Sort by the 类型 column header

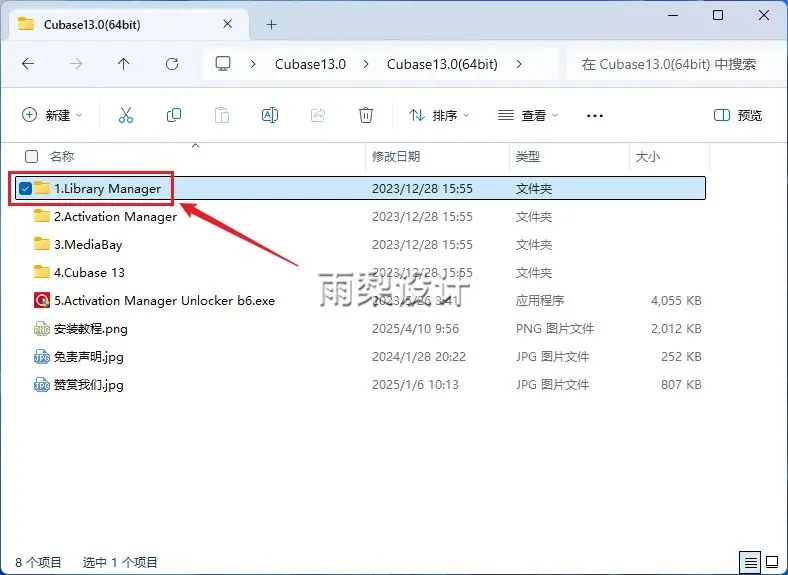[528, 156]
